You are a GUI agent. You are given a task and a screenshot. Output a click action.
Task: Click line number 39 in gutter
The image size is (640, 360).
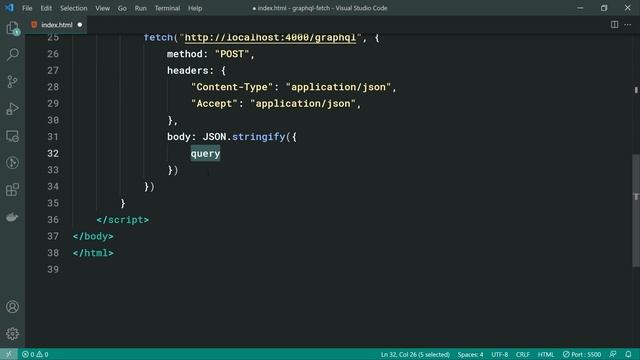pyautogui.click(x=53, y=269)
